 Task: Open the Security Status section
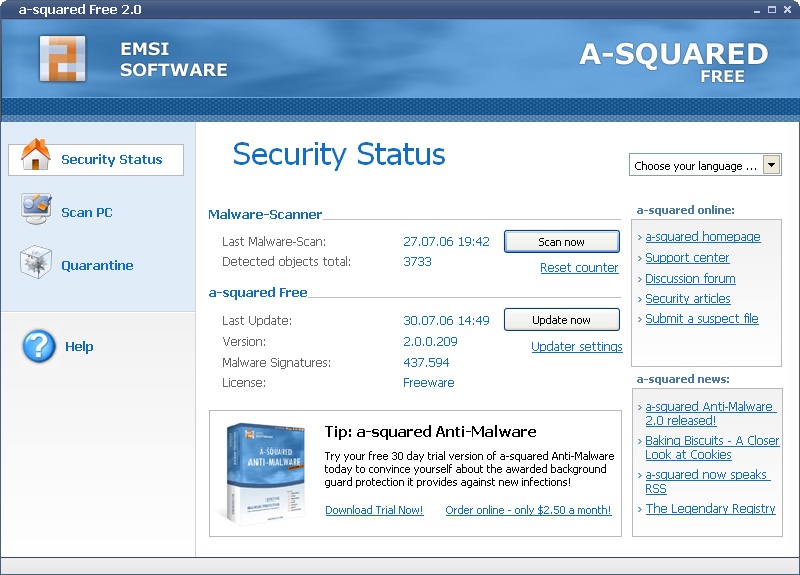pyautogui.click(x=96, y=160)
